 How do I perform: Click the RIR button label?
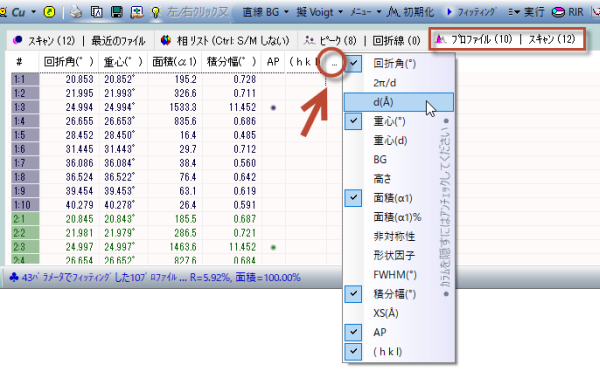576,12
